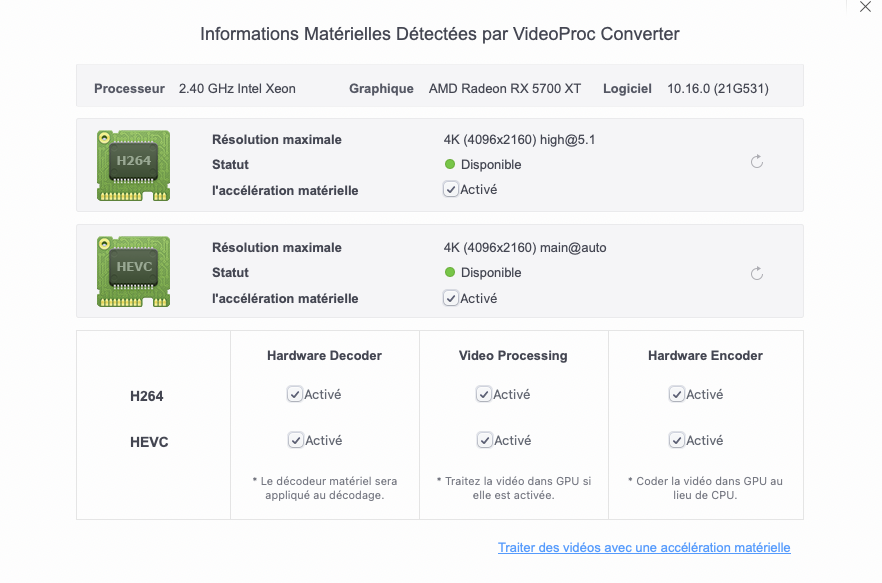The height and width of the screenshot is (583, 882).
Task: Disable H264 Hardware Decoder checkbox
Action: pyautogui.click(x=295, y=395)
